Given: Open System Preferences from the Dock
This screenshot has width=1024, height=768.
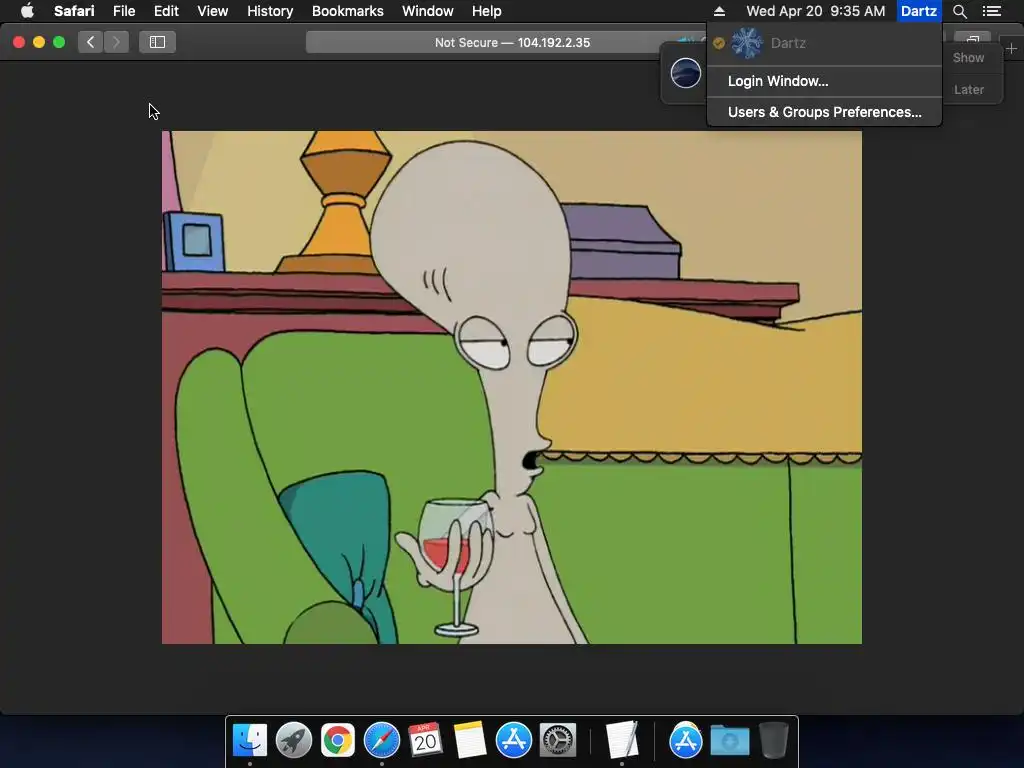Looking at the screenshot, I should pyautogui.click(x=557, y=740).
